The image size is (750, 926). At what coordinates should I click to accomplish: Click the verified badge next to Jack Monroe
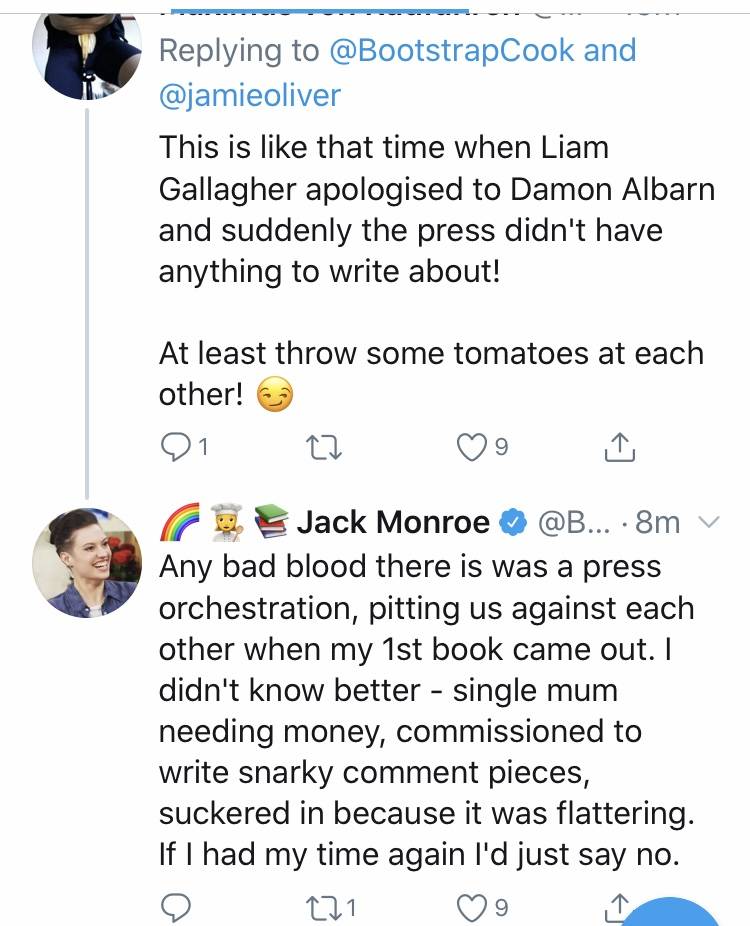pyautogui.click(x=514, y=522)
